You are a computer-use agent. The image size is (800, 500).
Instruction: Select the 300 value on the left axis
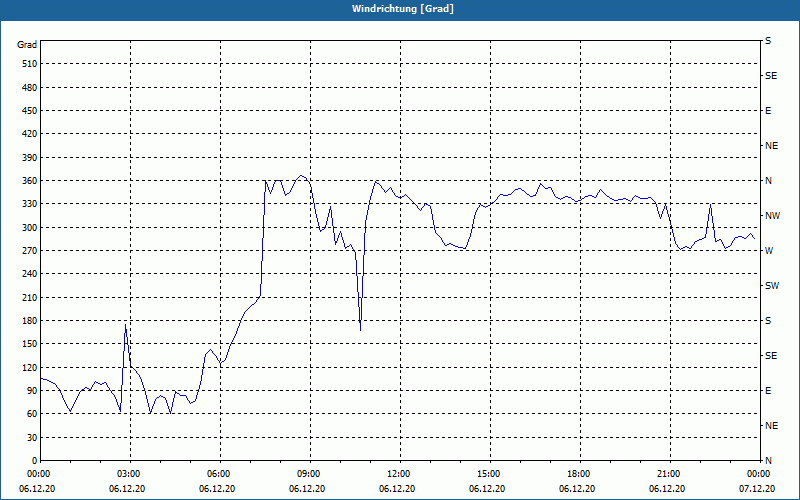point(30,228)
